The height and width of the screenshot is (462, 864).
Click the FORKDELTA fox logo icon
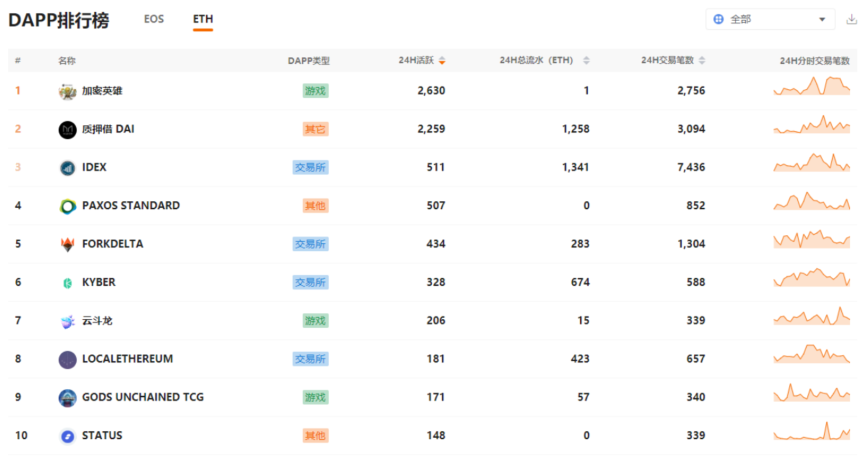pos(67,244)
